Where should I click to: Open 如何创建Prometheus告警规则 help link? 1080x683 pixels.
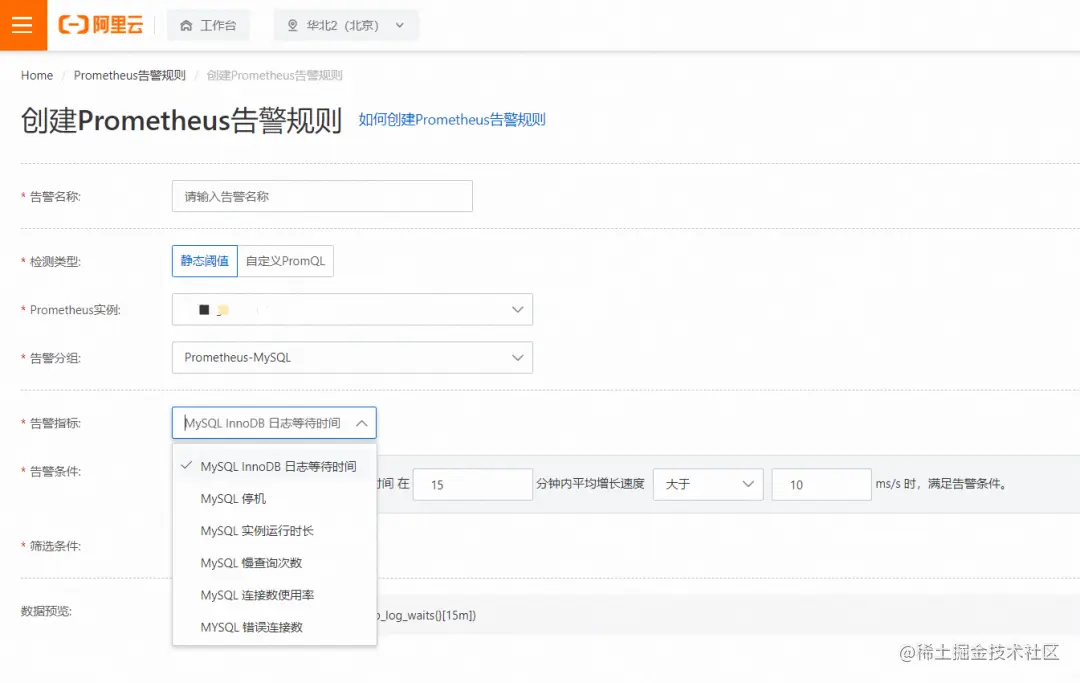tap(452, 119)
